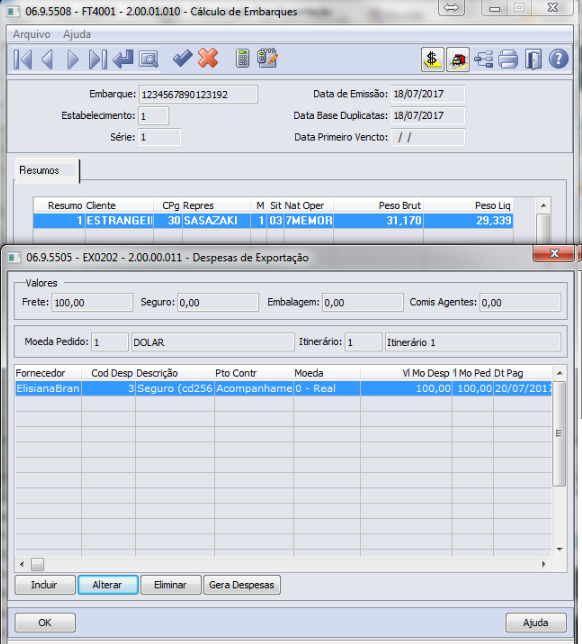Viewport: 582px width, 644px height.
Task: Go to first record toolbar icon
Action: (23, 59)
